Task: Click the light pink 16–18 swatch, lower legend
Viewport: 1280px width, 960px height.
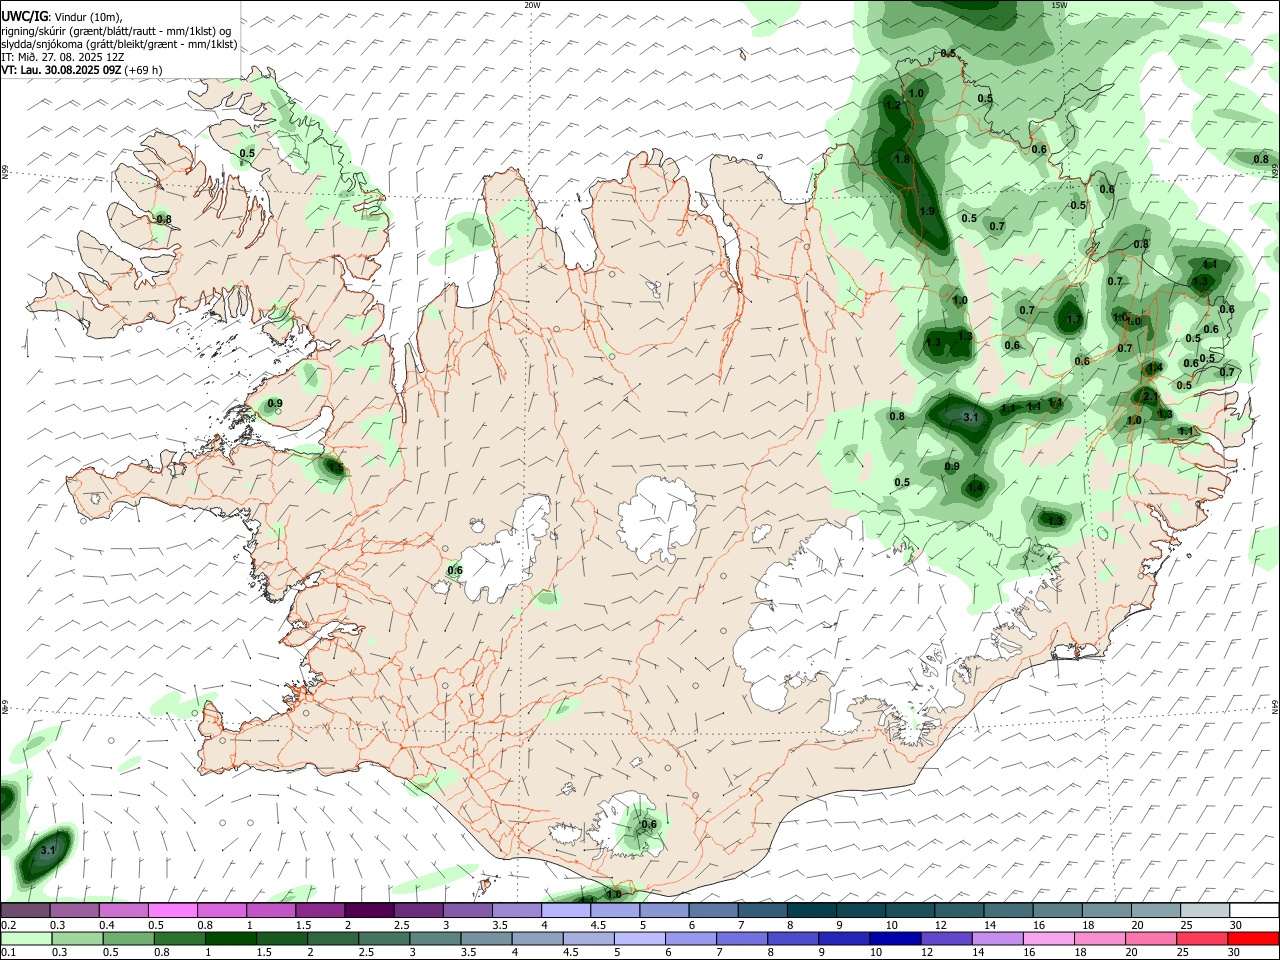Action: 1049,938
